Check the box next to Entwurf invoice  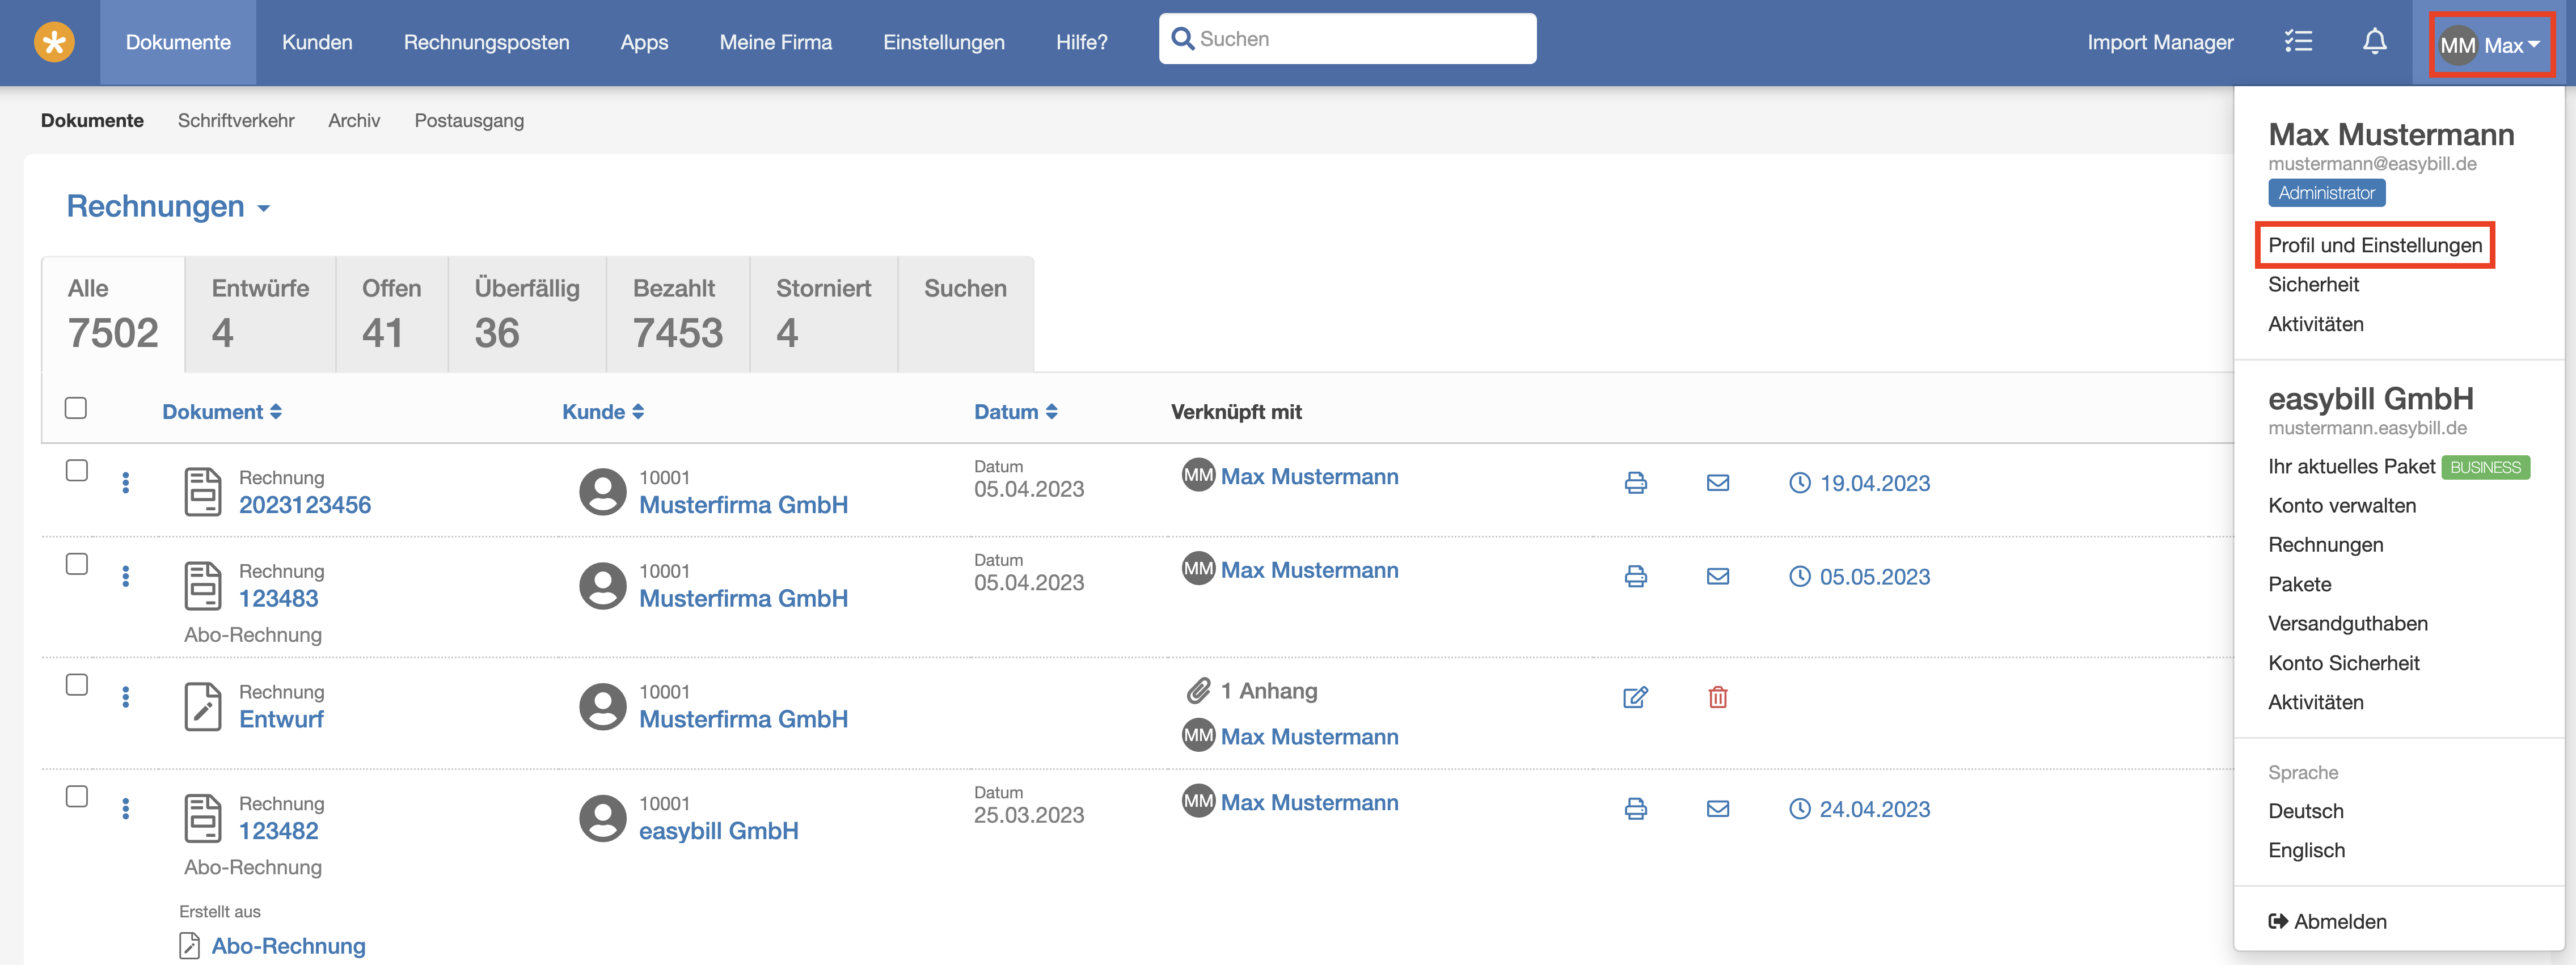click(x=76, y=685)
